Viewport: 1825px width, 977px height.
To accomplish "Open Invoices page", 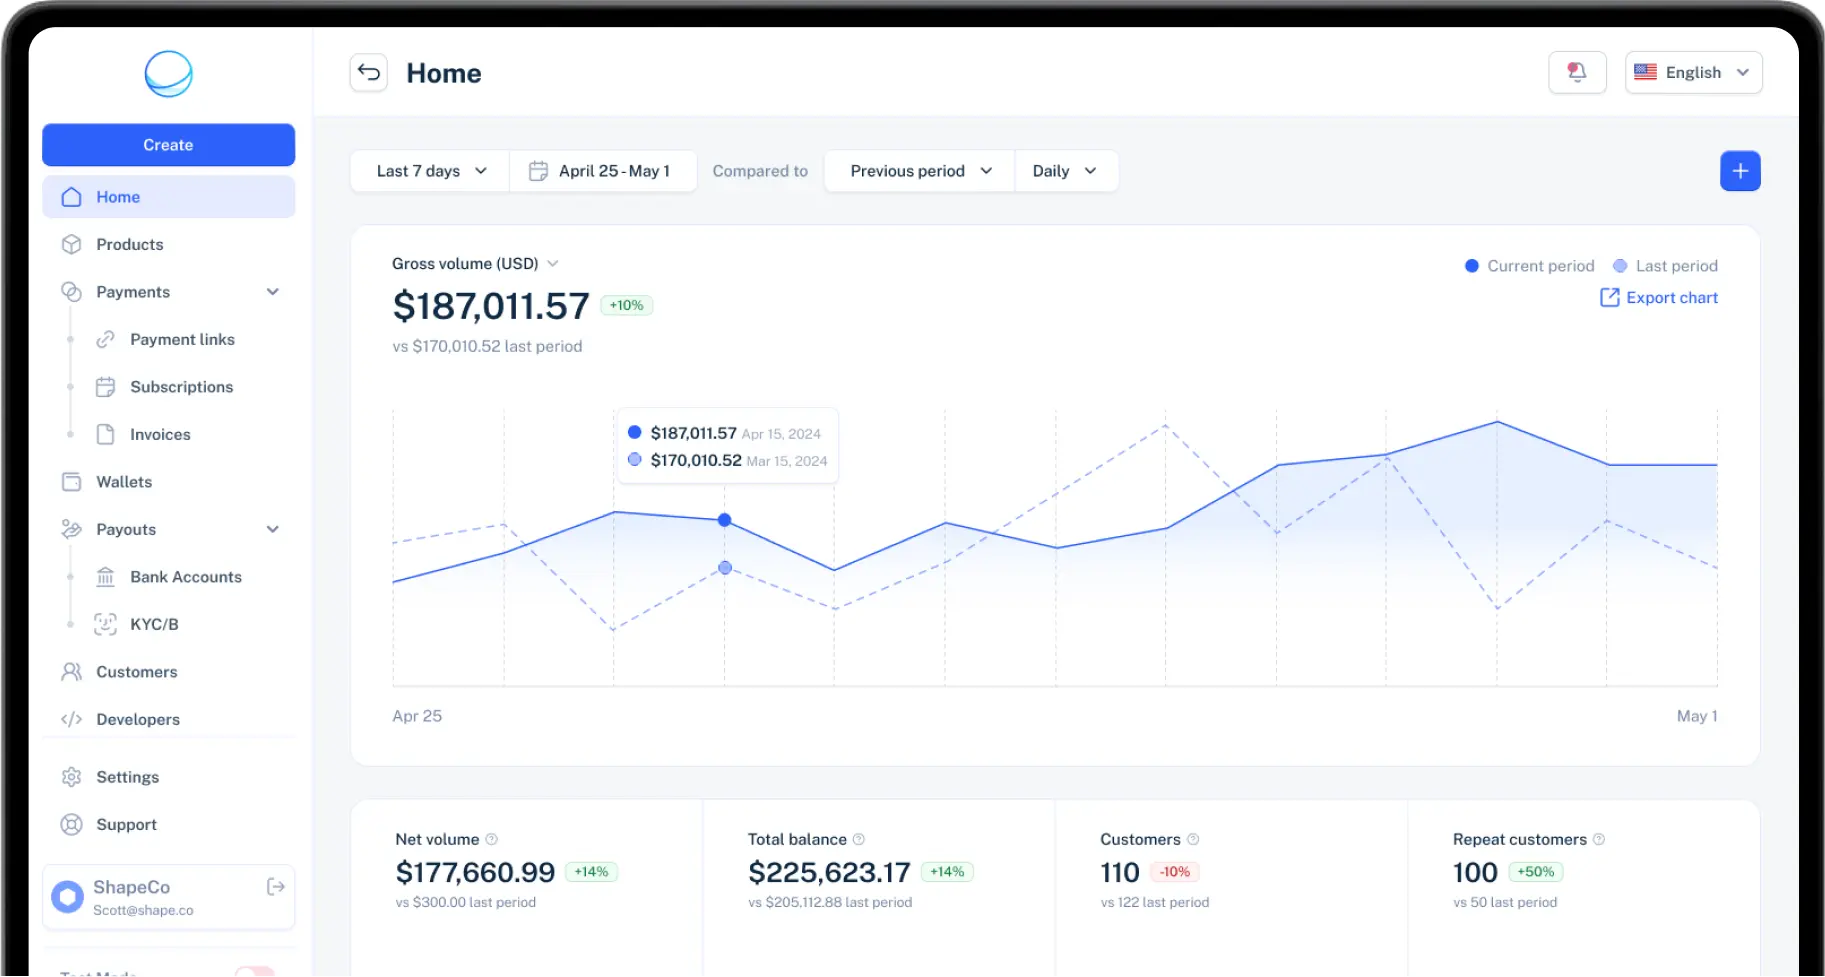I will click(160, 435).
